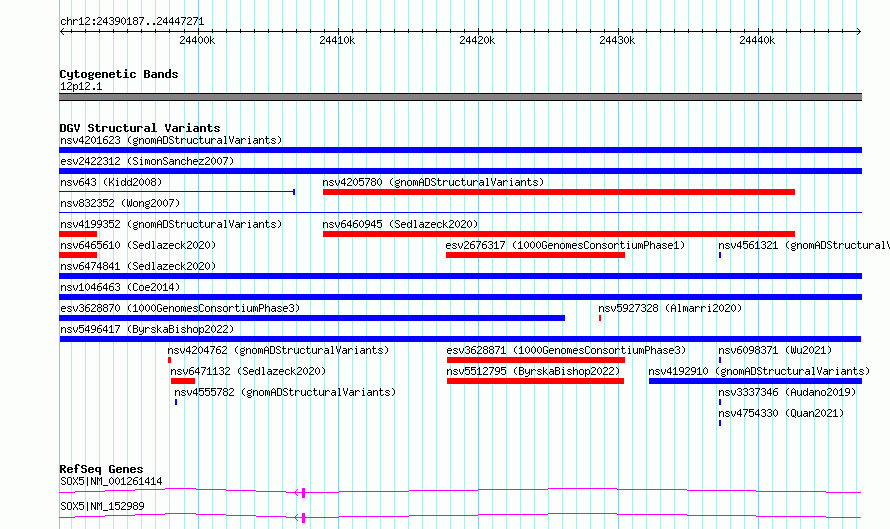
Task: Click esv2676317 1000GenomesConsortiumPhase1 label
Action: 565,245
